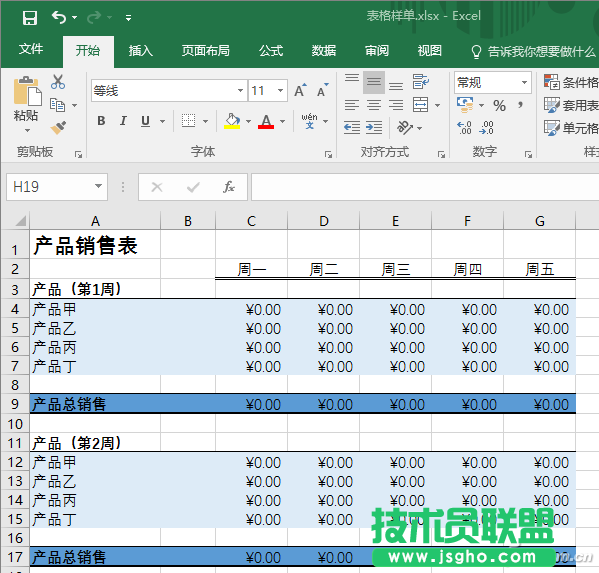This screenshot has height=573, width=599.
Task: Click the 条件格式 button
Action: [571, 82]
